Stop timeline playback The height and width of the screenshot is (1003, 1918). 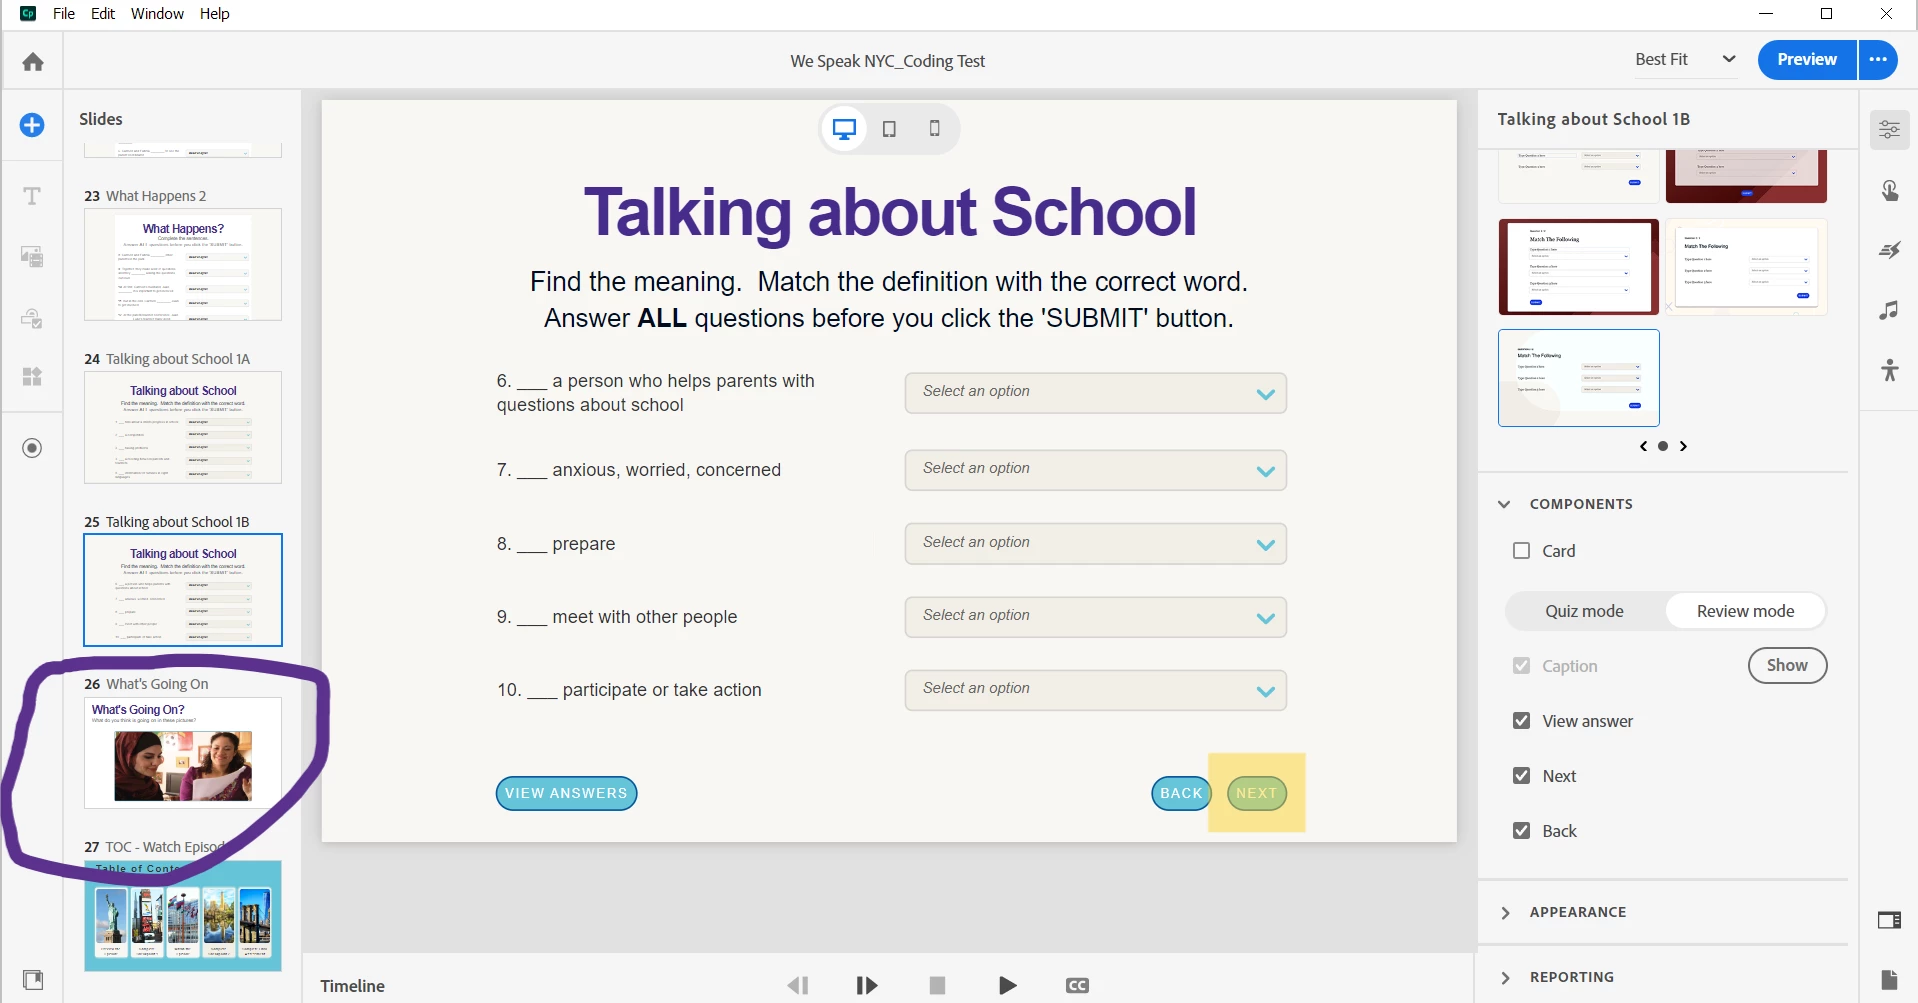coord(937,986)
